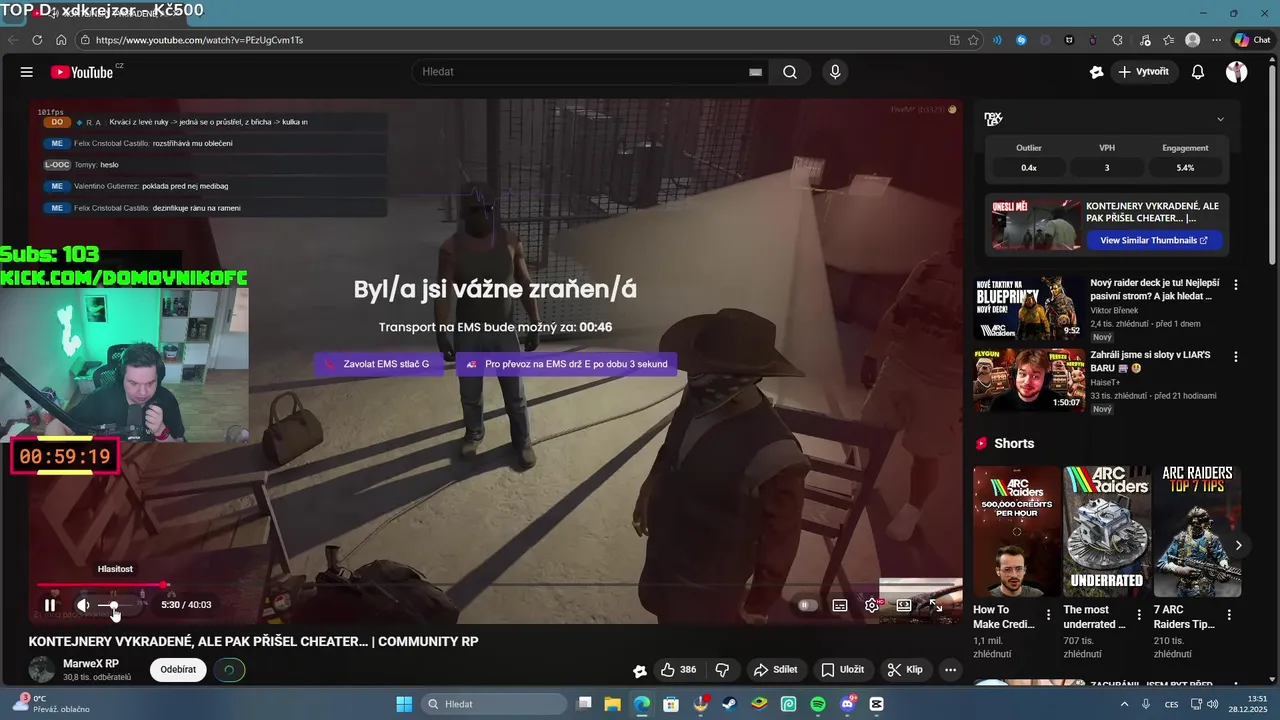Open options for Zahráli jsme si sloty video
Screen dimensions: 1280x720
click(1236, 357)
